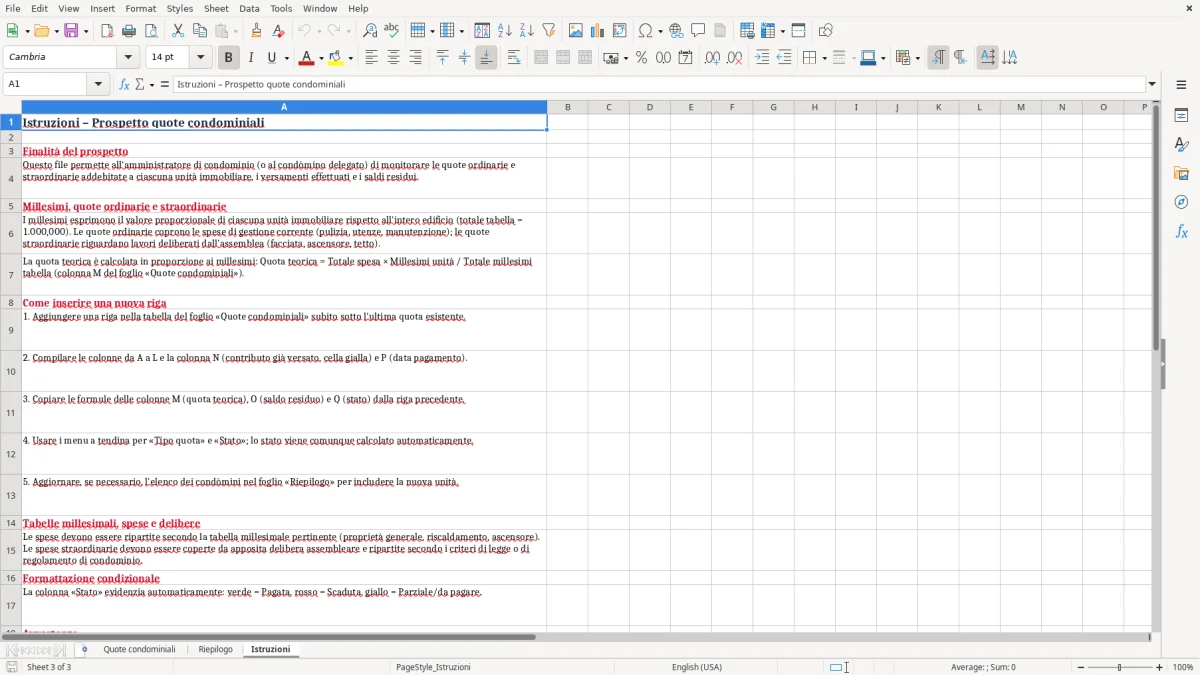Screen dimensions: 1200x675
Task: Adjust the zoom slider handle
Action: [x=1120, y=667]
